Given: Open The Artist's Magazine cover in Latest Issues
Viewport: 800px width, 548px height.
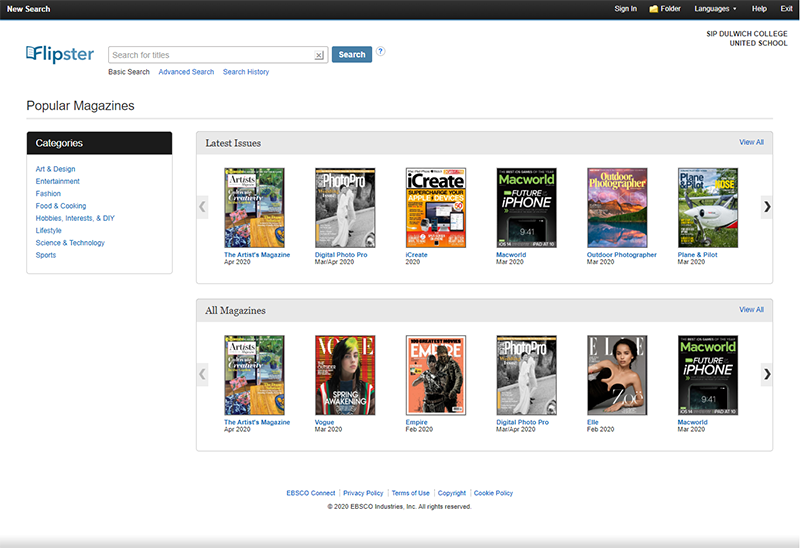Looking at the screenshot, I should click(255, 208).
